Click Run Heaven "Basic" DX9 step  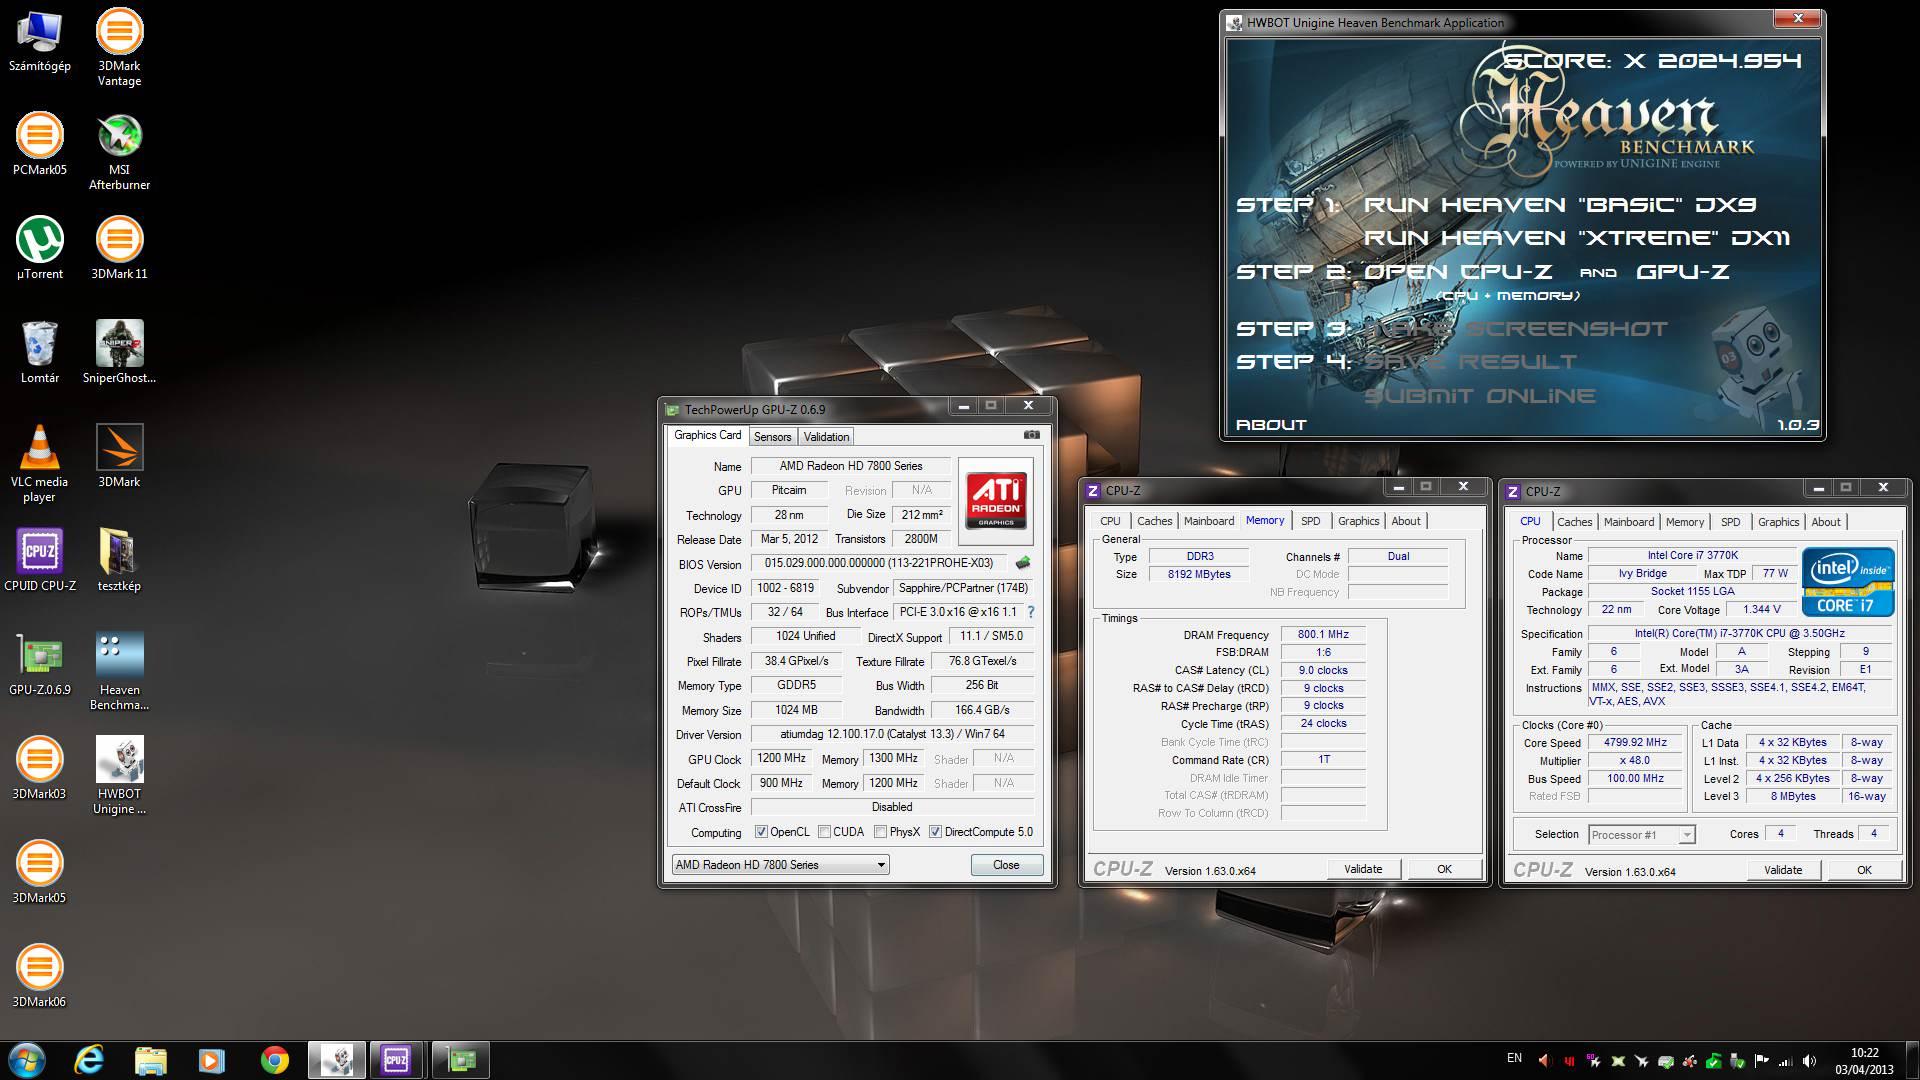(x=1560, y=205)
